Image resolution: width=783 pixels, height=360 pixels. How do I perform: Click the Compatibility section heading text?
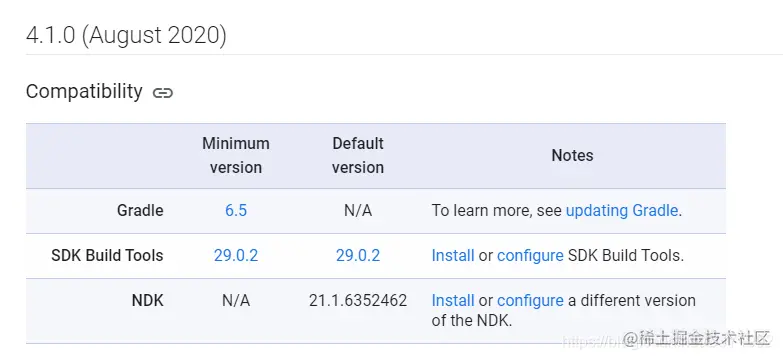point(84,92)
